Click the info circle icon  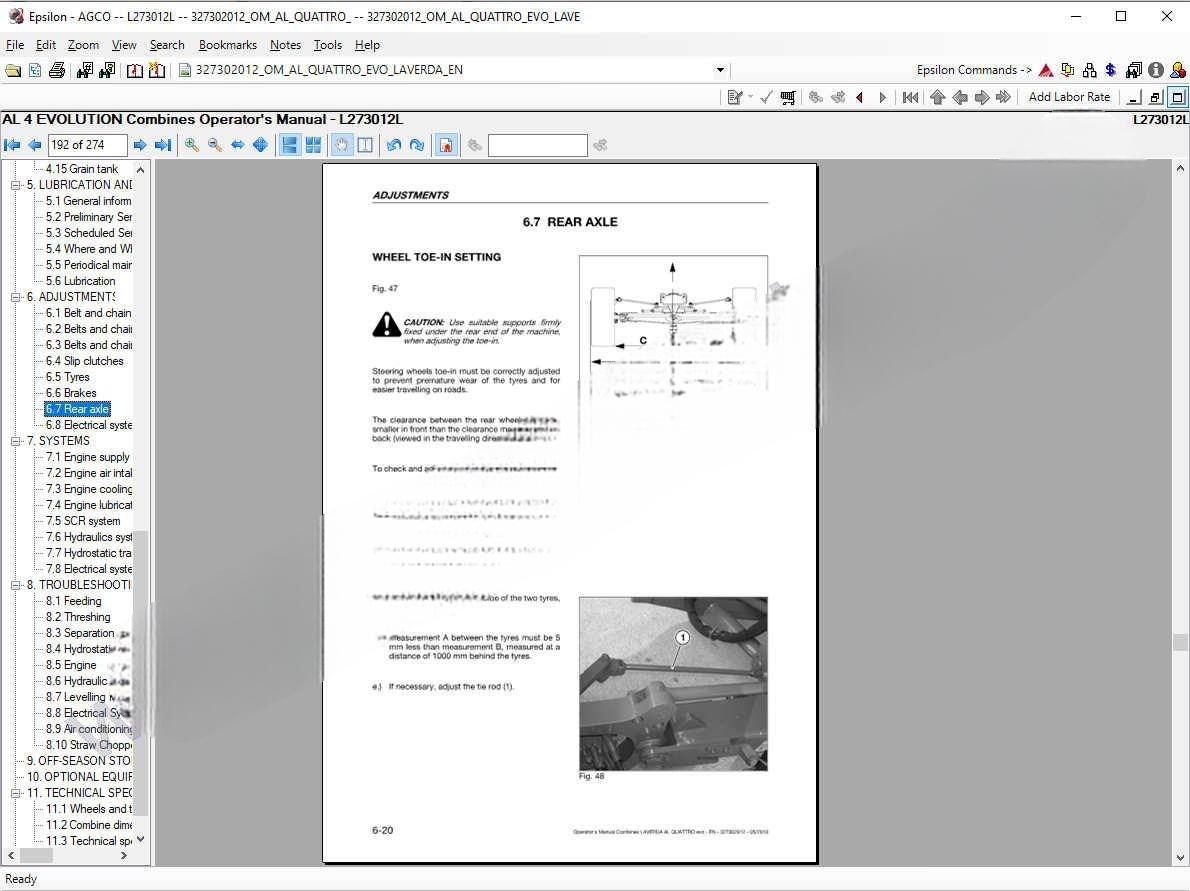click(x=1156, y=70)
